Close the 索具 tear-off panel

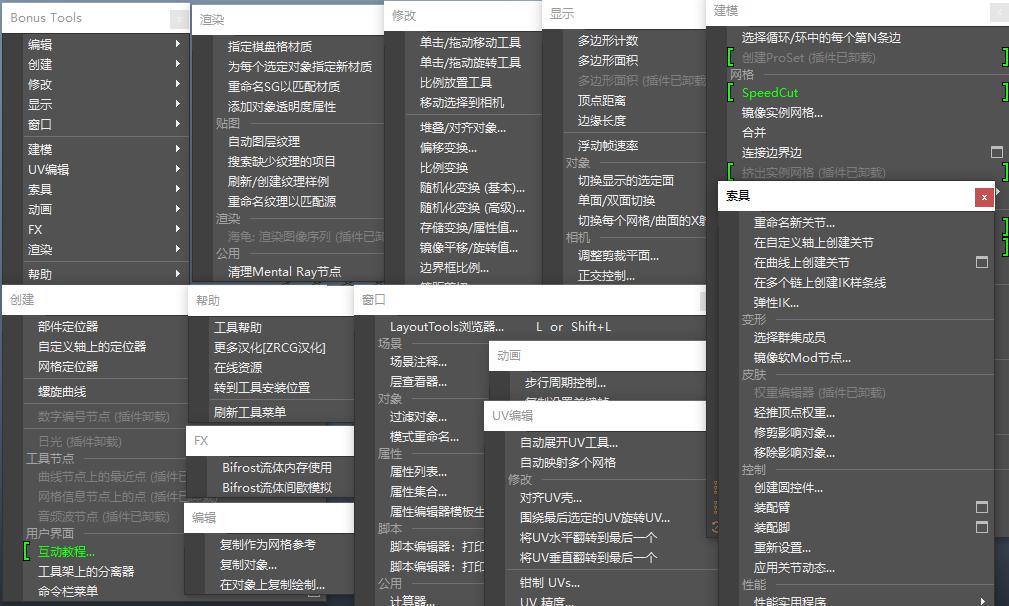[x=984, y=197]
